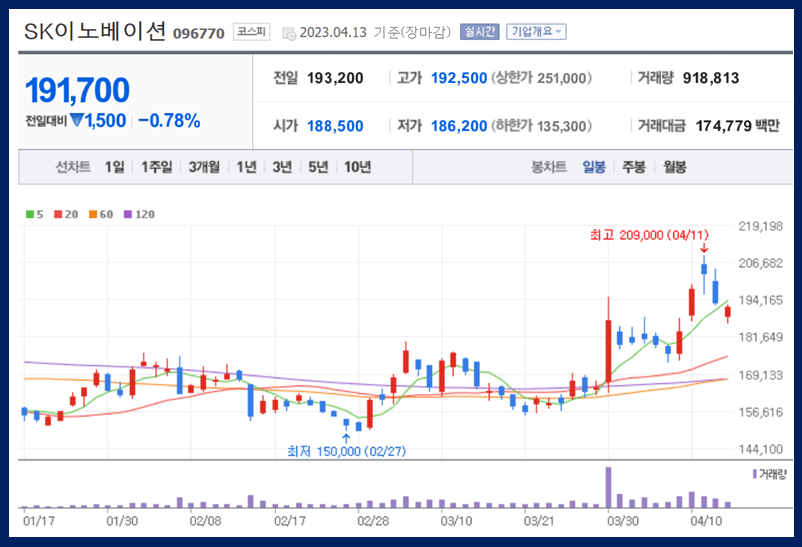
Task: Click the 최고 209,000 (04/11) label
Action: (x=649, y=235)
